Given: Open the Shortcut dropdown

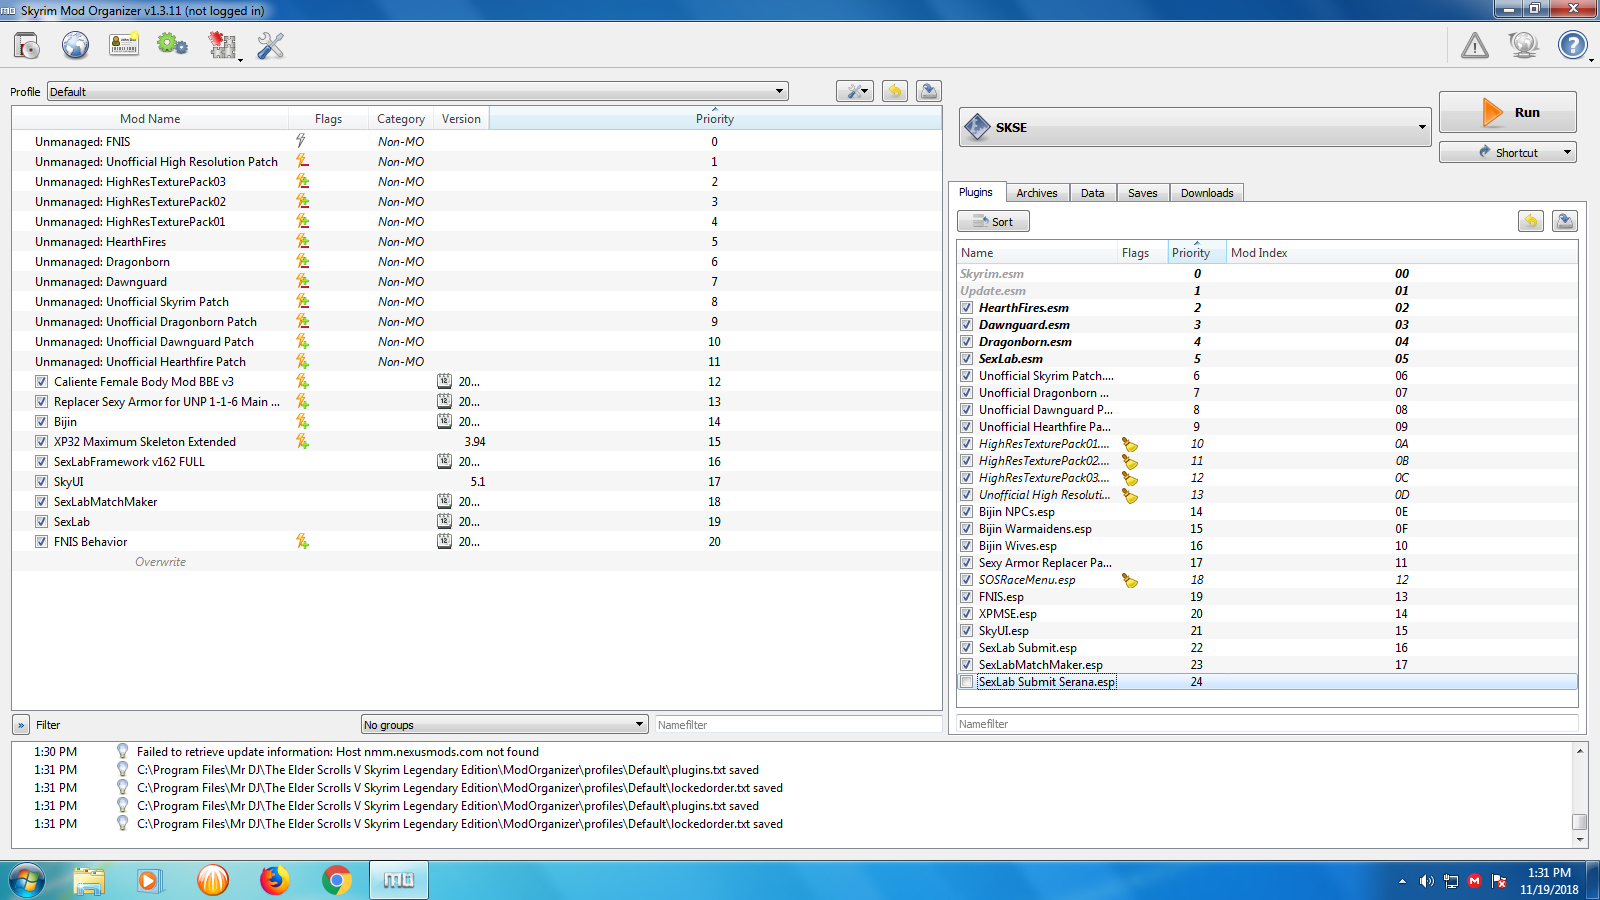Looking at the screenshot, I should tap(1507, 152).
